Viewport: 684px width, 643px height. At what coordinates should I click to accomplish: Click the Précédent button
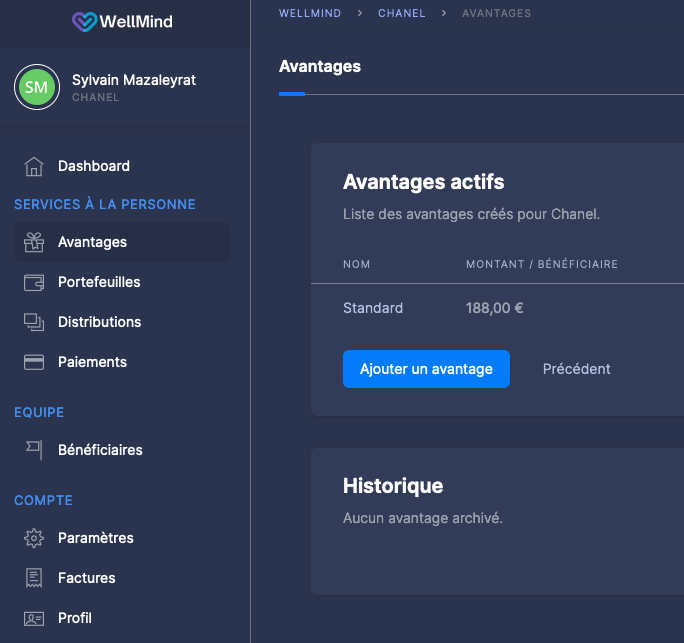point(576,369)
